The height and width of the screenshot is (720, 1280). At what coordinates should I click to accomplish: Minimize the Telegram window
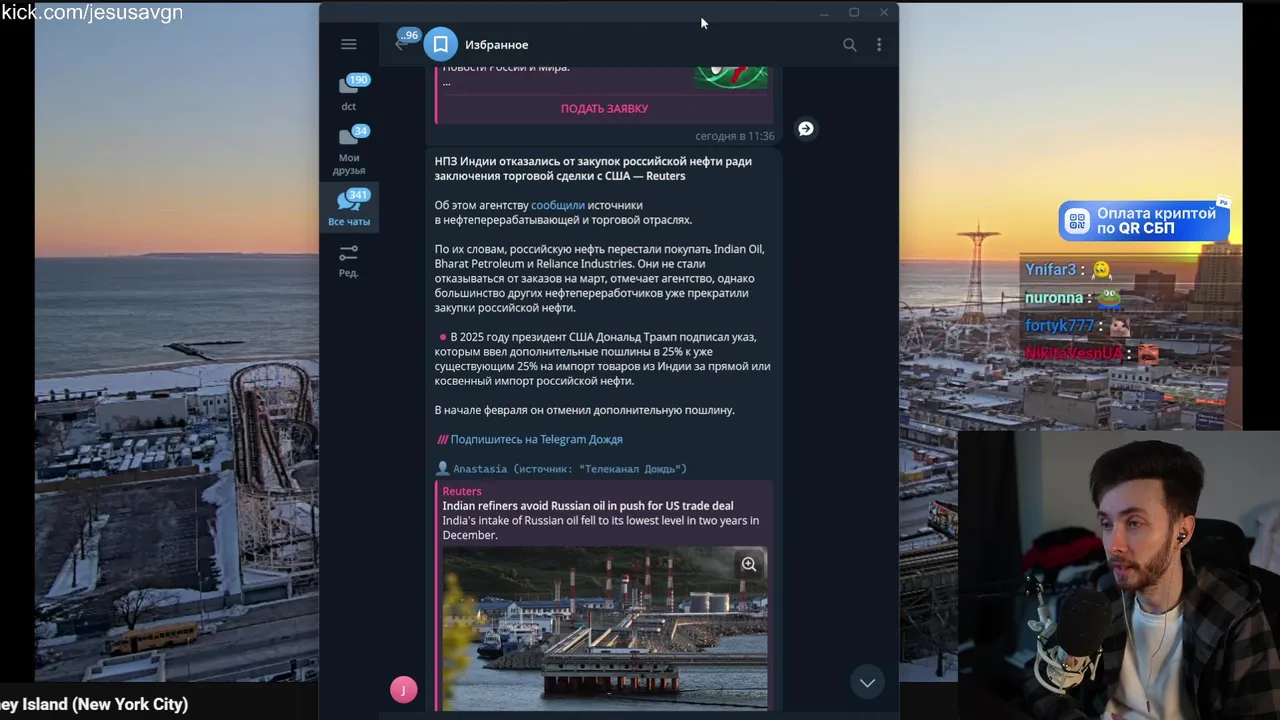click(824, 13)
